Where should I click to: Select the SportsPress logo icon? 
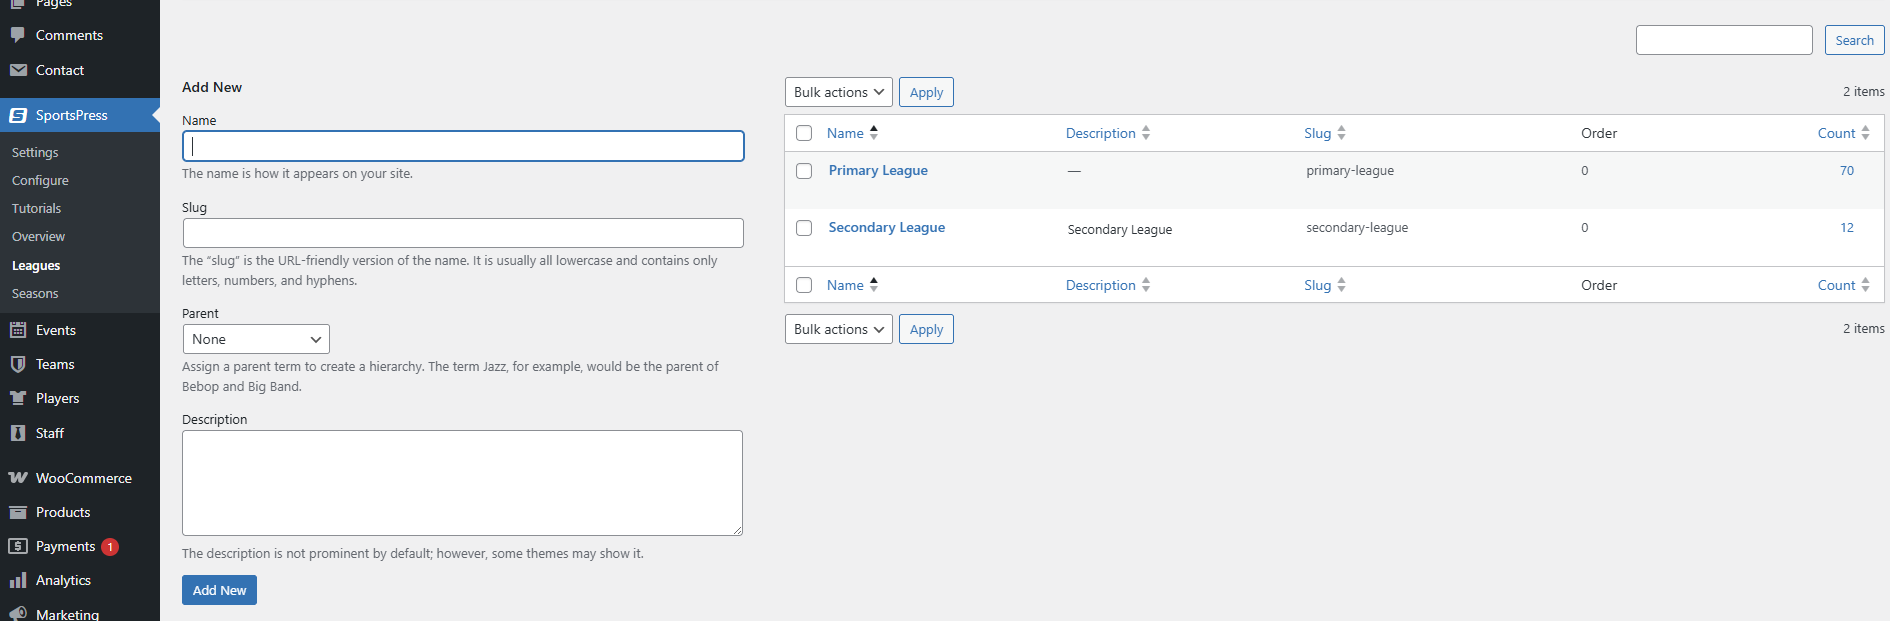[18, 115]
